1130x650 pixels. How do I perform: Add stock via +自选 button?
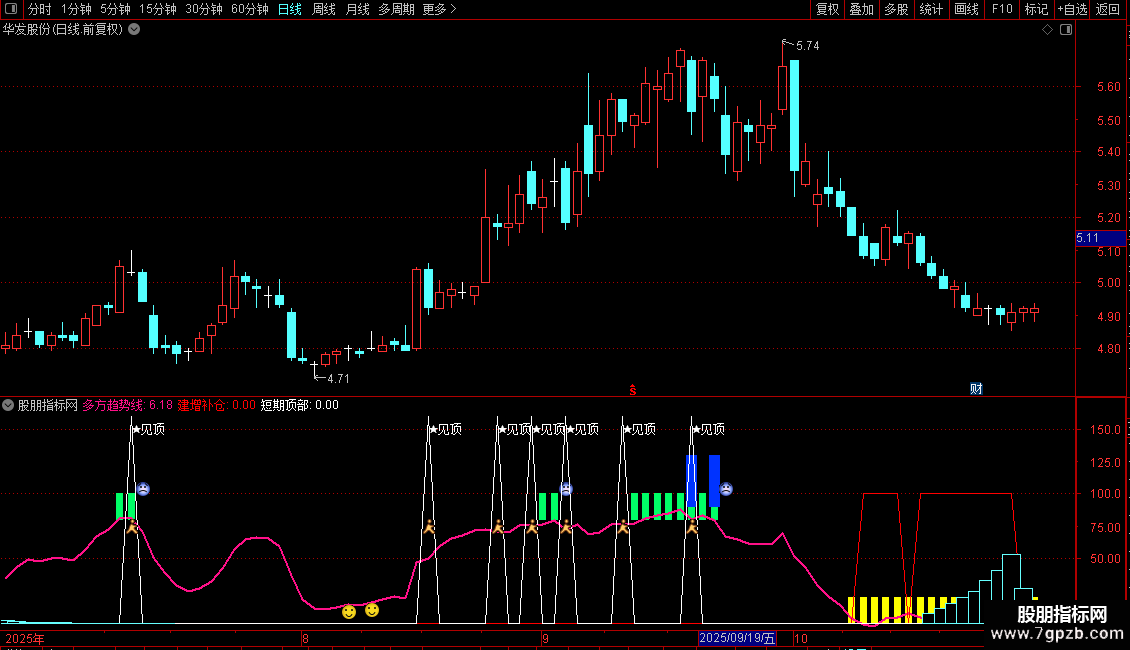tap(1072, 9)
